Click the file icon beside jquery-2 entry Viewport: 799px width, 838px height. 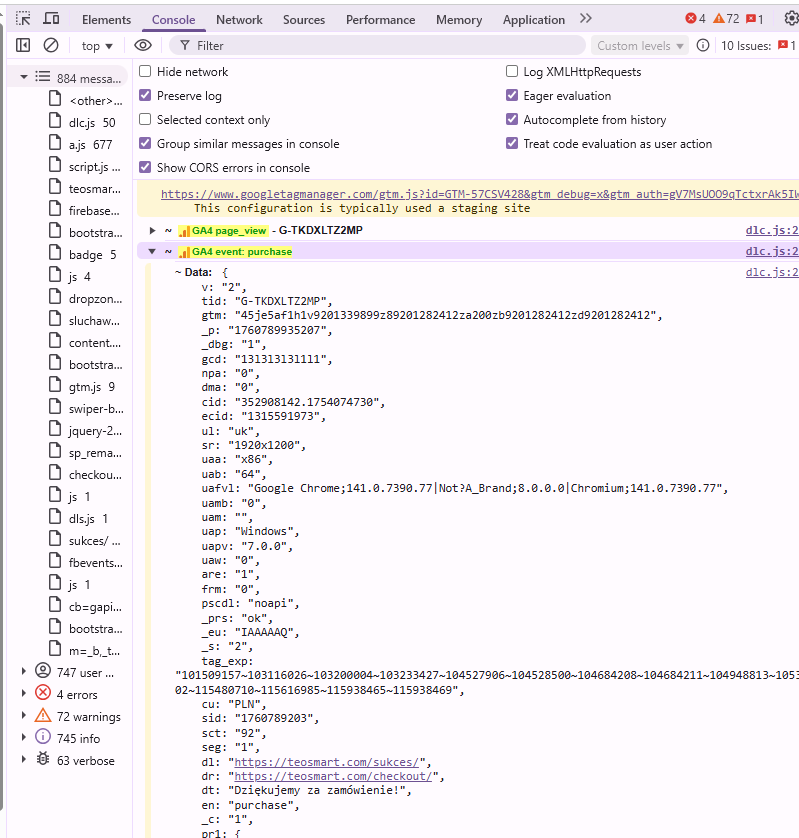tap(55, 429)
